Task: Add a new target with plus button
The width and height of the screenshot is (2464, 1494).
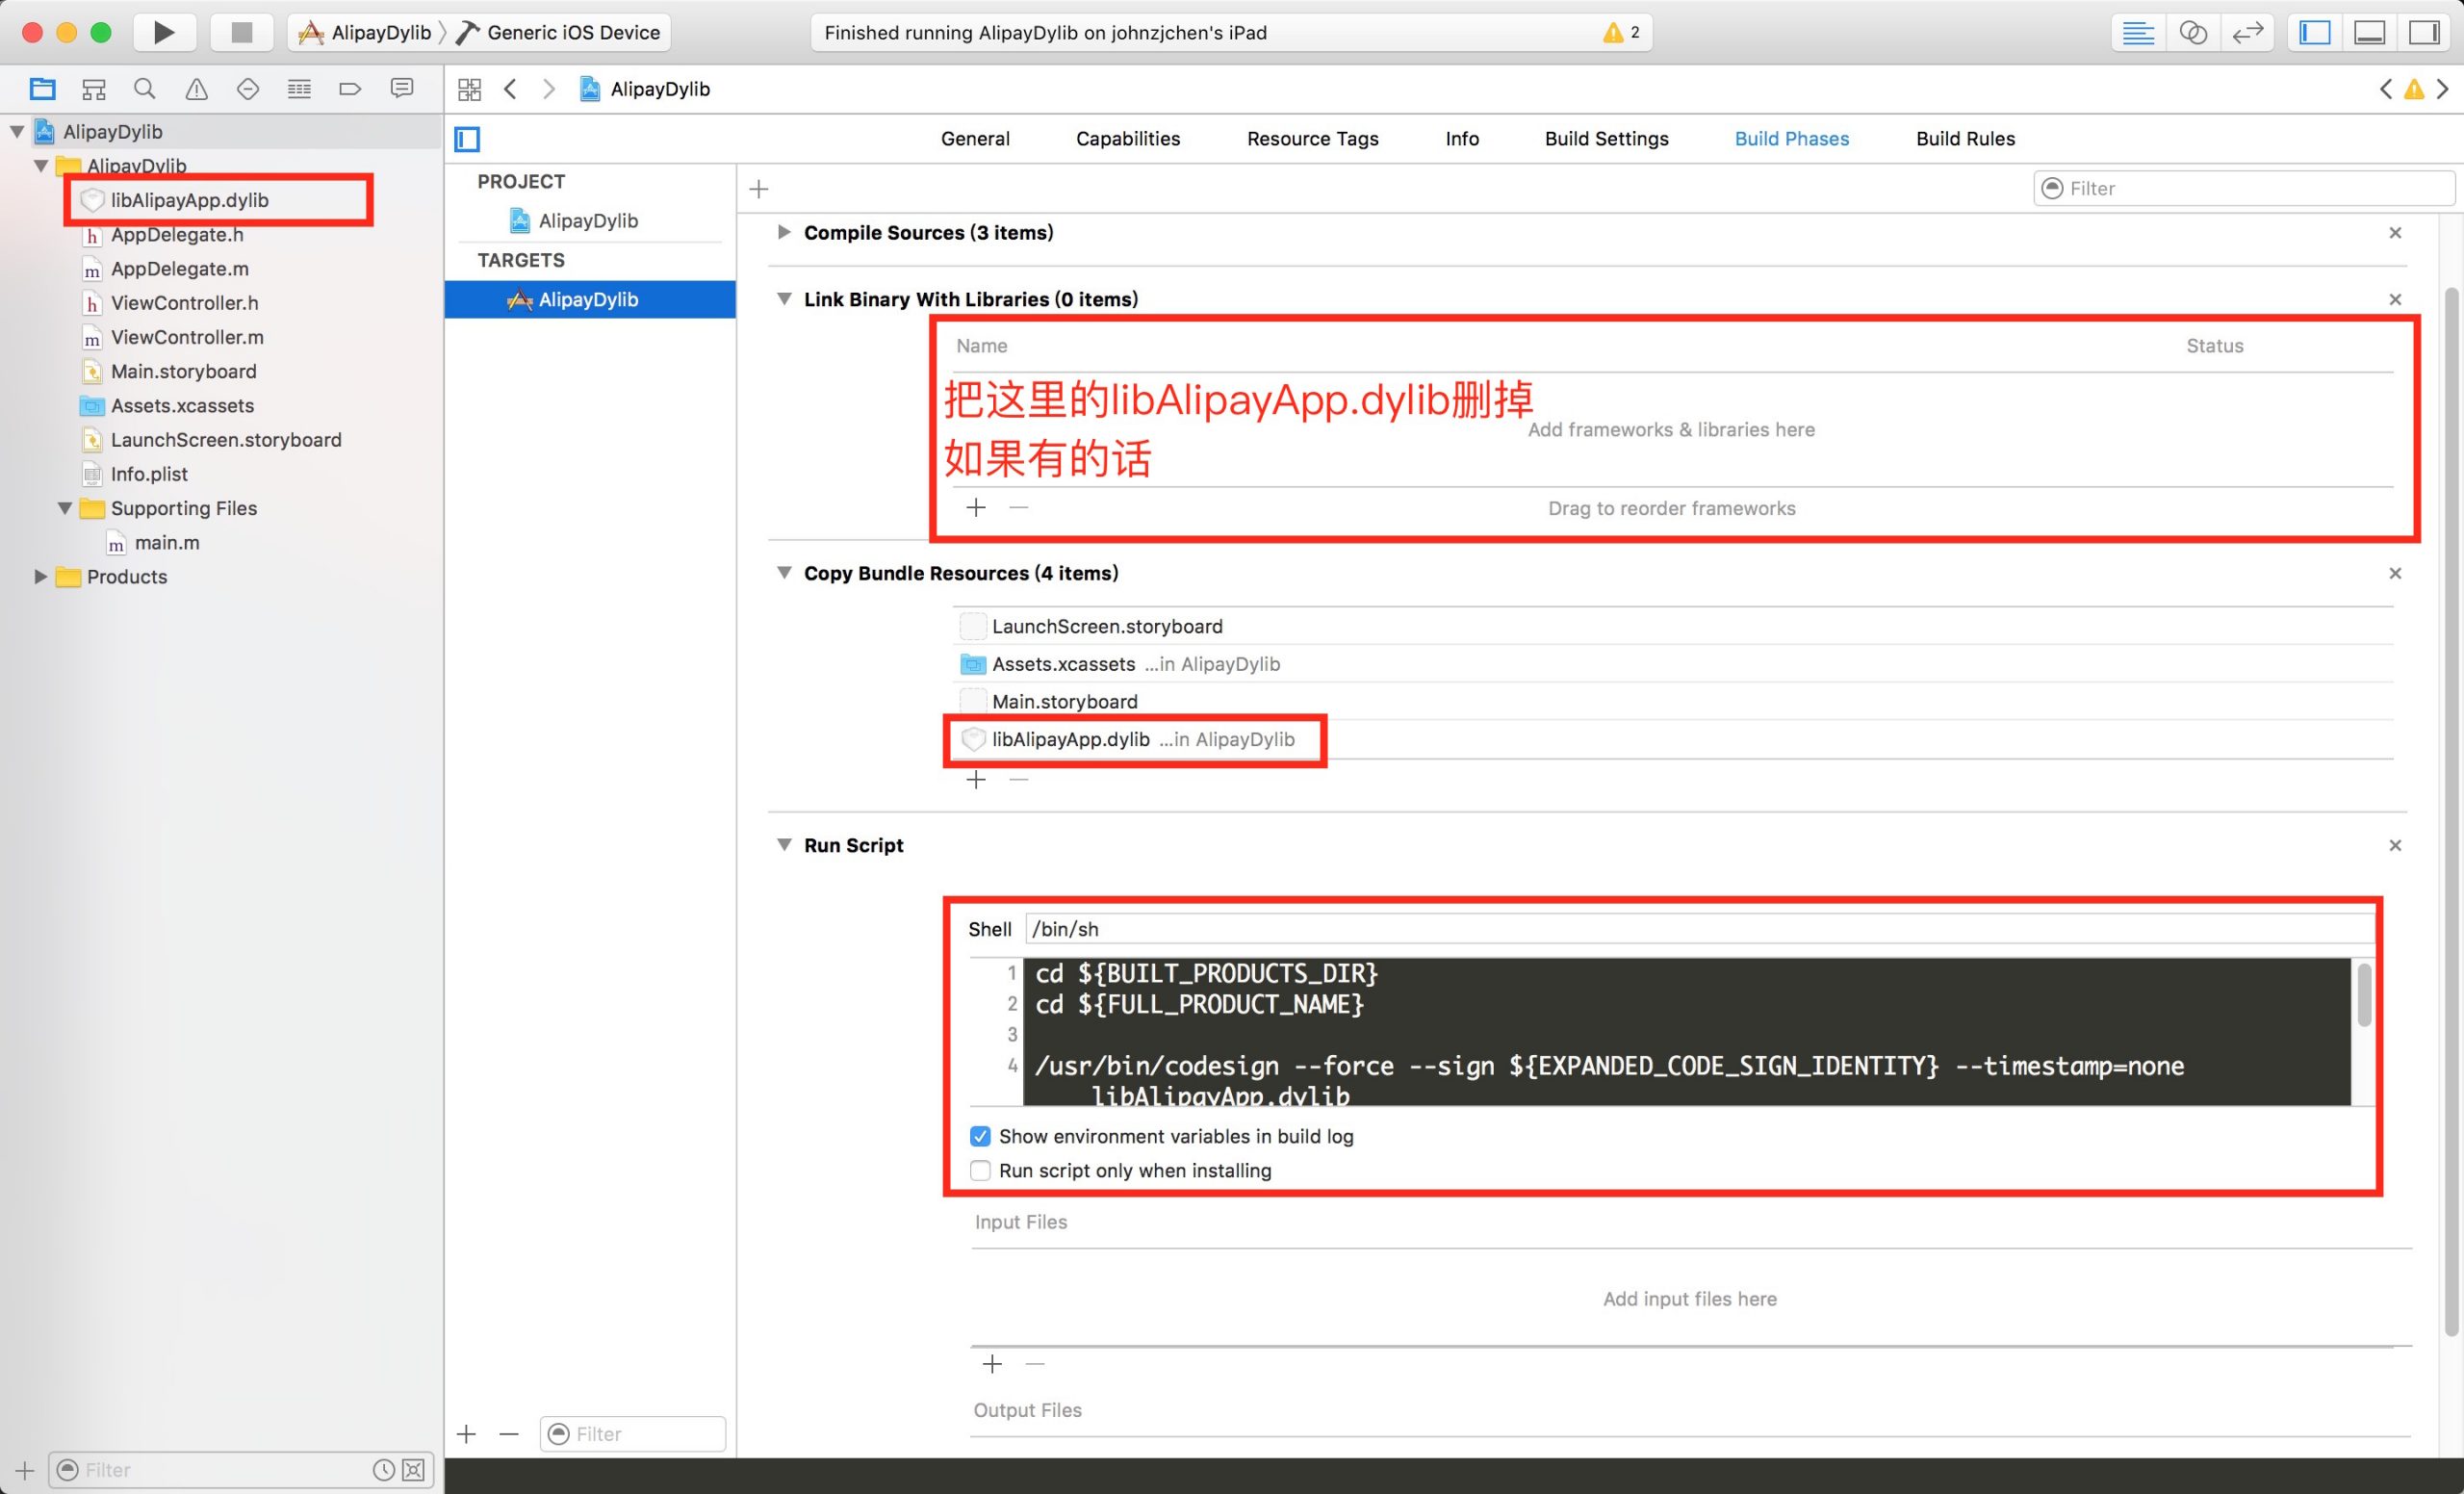Action: (467, 1435)
